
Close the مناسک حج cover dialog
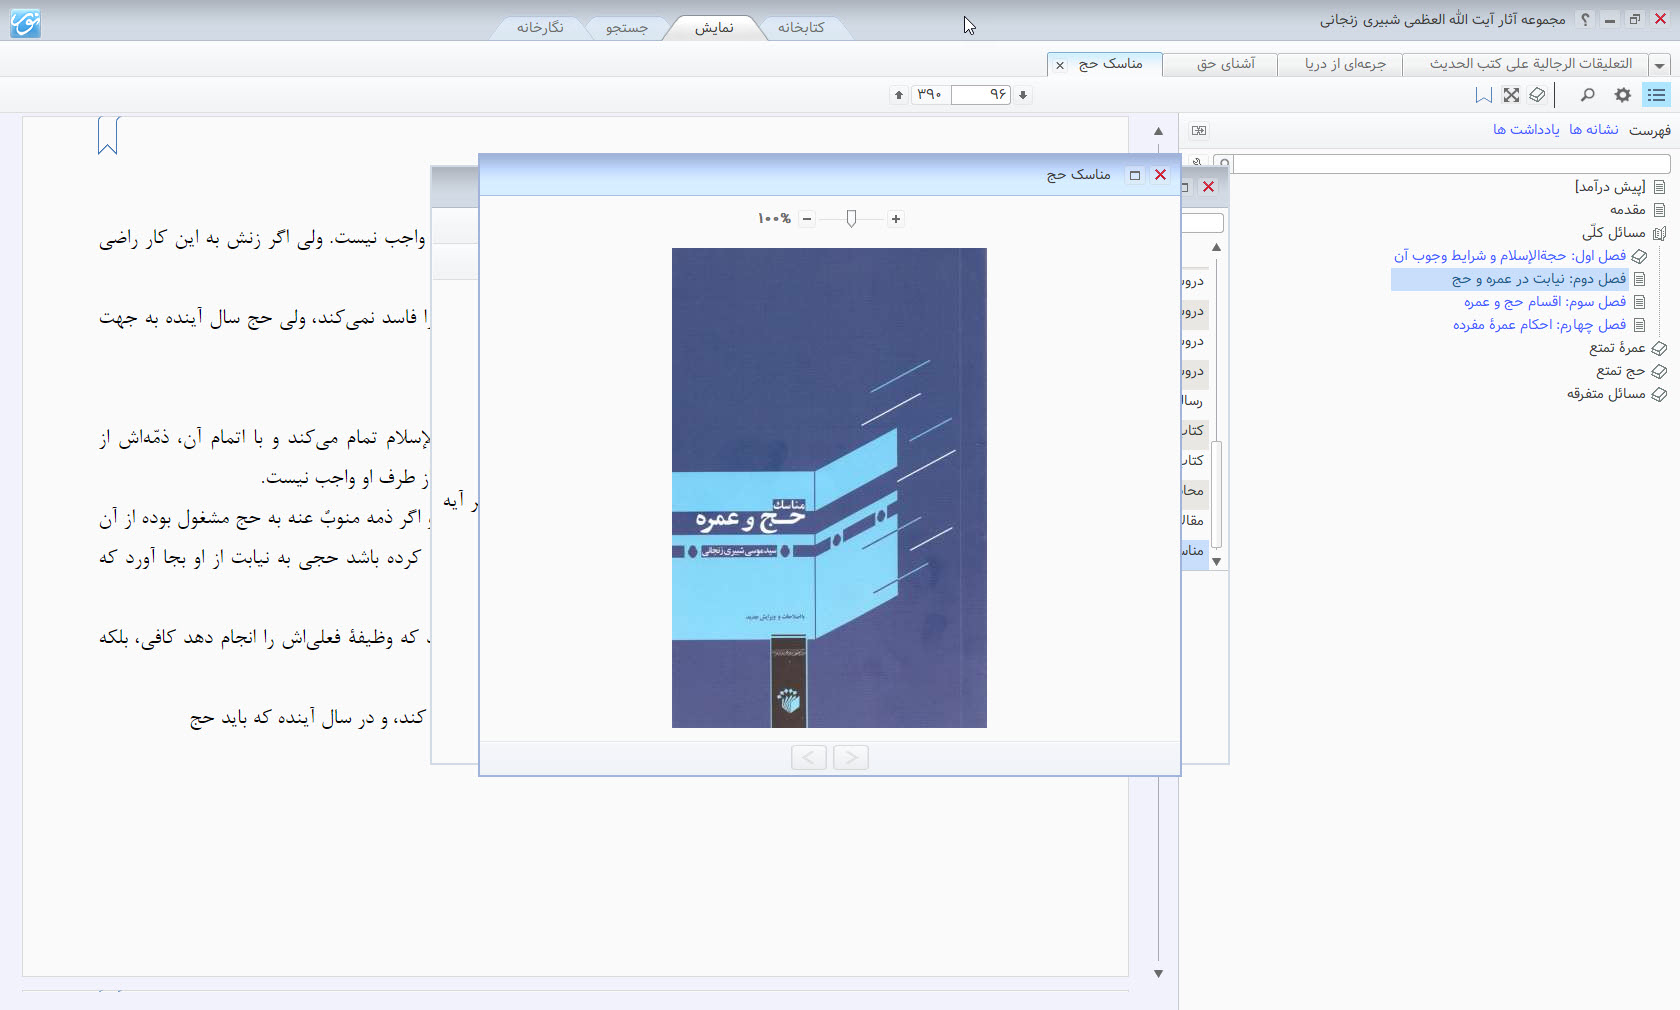1161,175
